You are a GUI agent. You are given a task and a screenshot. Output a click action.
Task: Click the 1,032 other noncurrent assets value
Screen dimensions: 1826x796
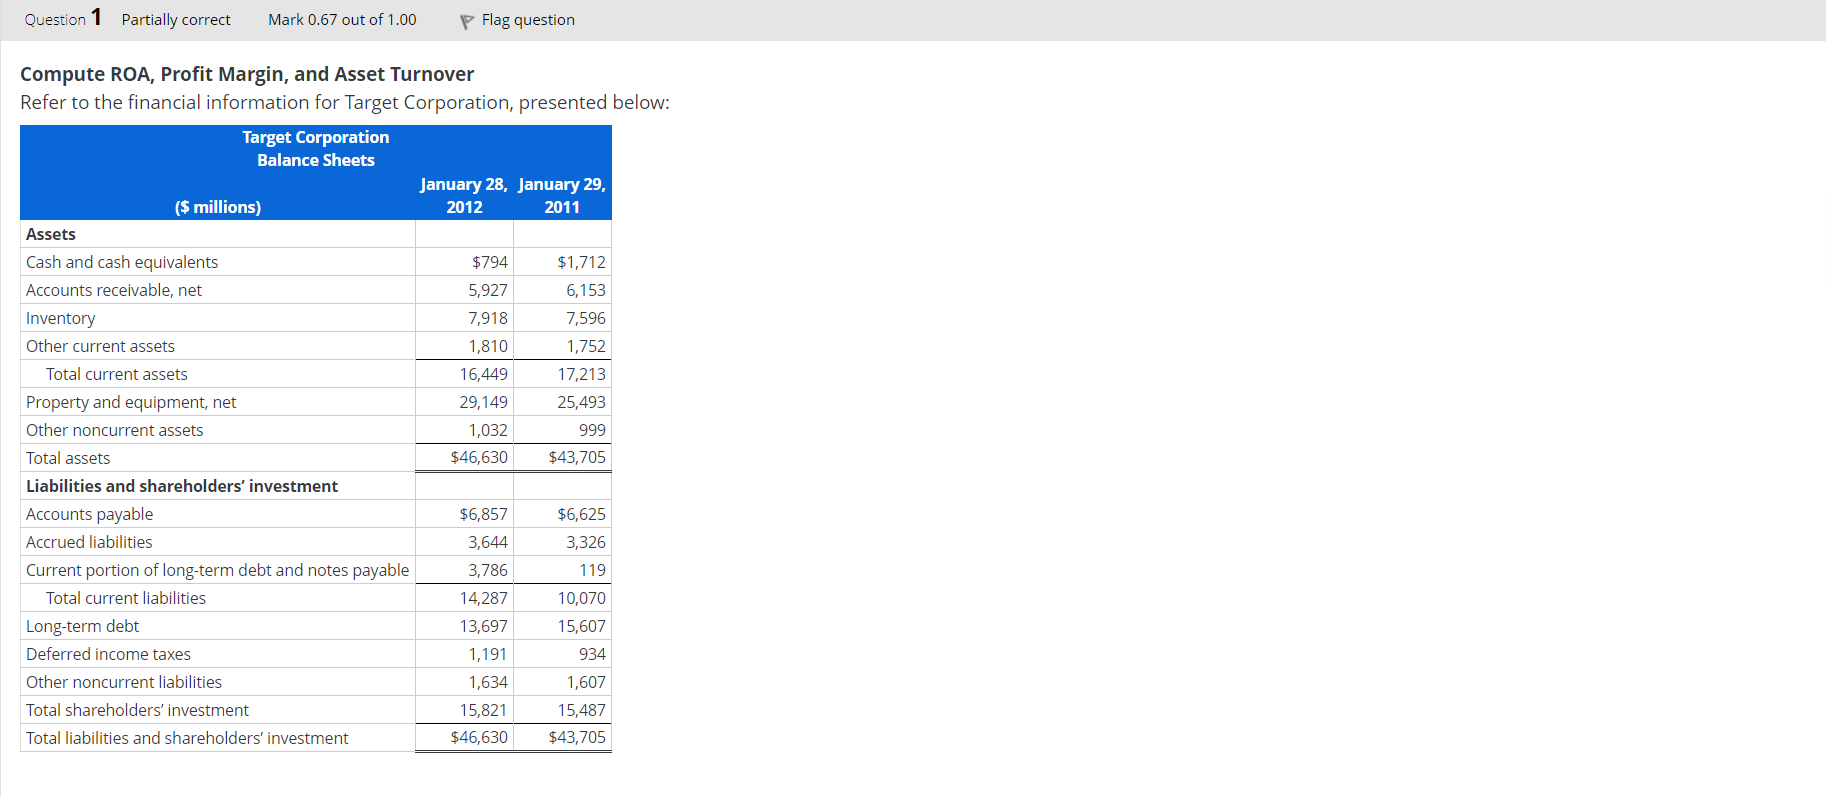(488, 430)
